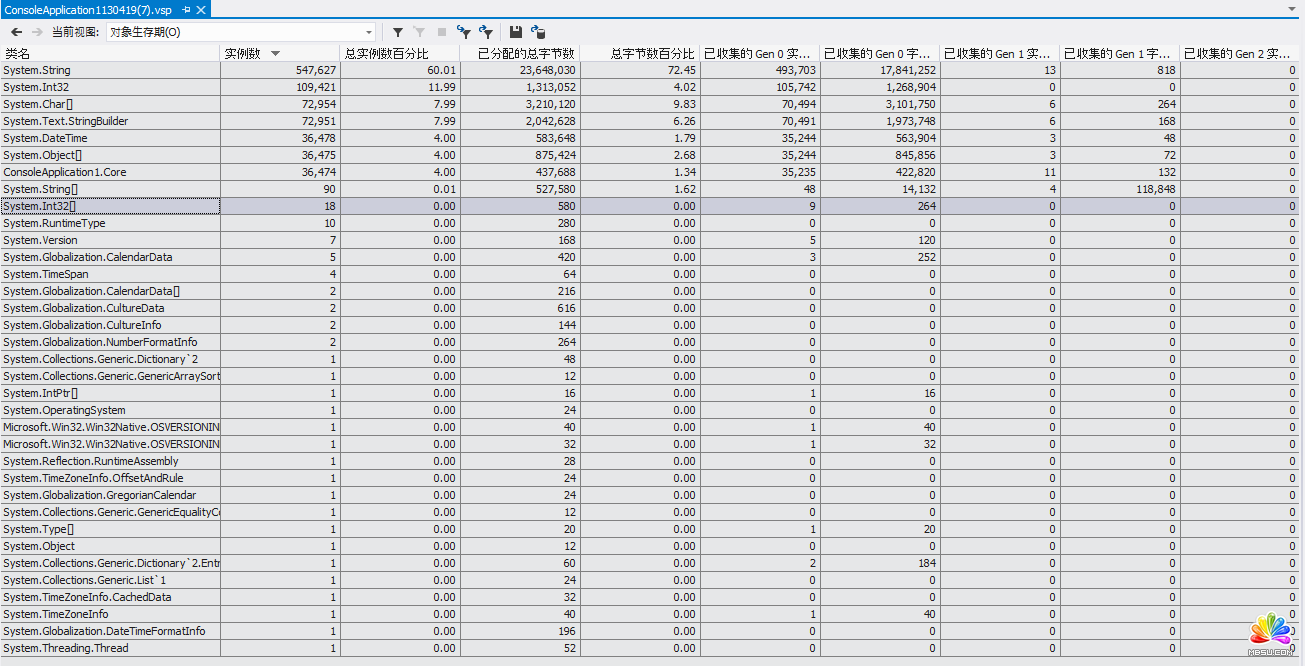Screen dimensions: 1305x666
Task: Click the second funnel icon with blue arrow
Action: pyautogui.click(x=486, y=32)
